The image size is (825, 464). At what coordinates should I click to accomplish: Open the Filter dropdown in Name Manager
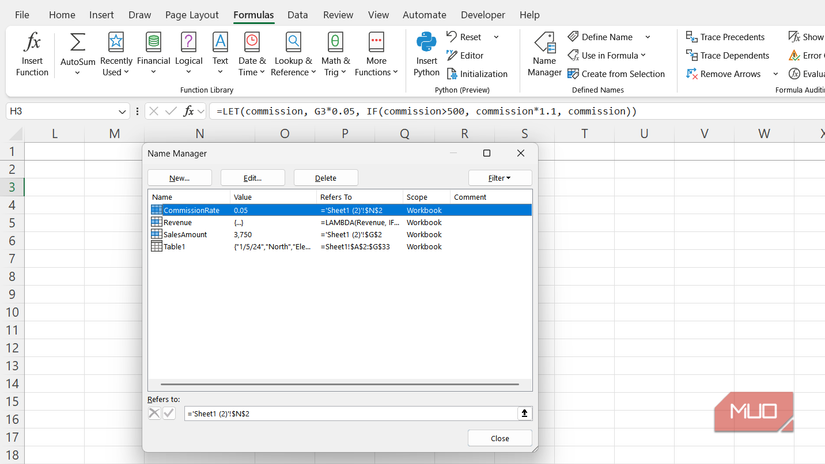tap(500, 178)
